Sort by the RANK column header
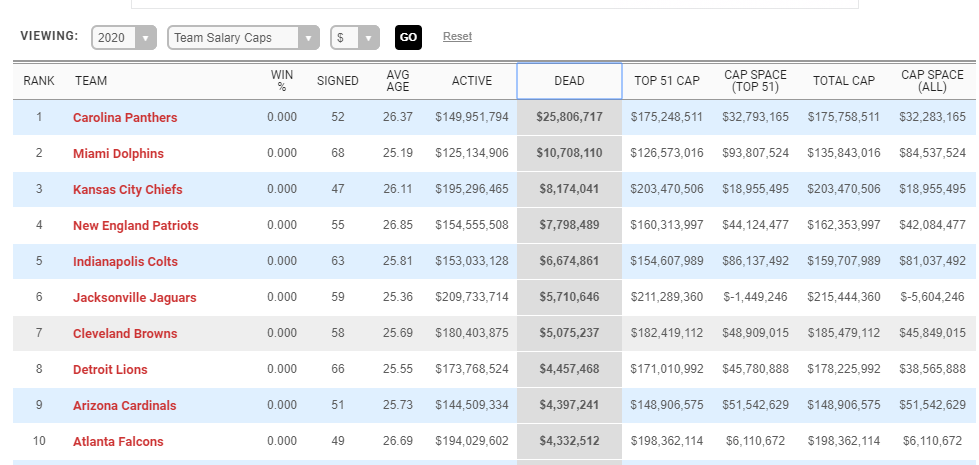Screen dimensions: 979x465 tap(39, 81)
